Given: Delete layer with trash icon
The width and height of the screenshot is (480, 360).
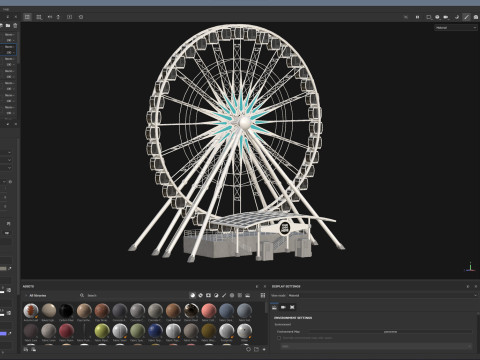Looking at the screenshot, I should click(x=15, y=26).
